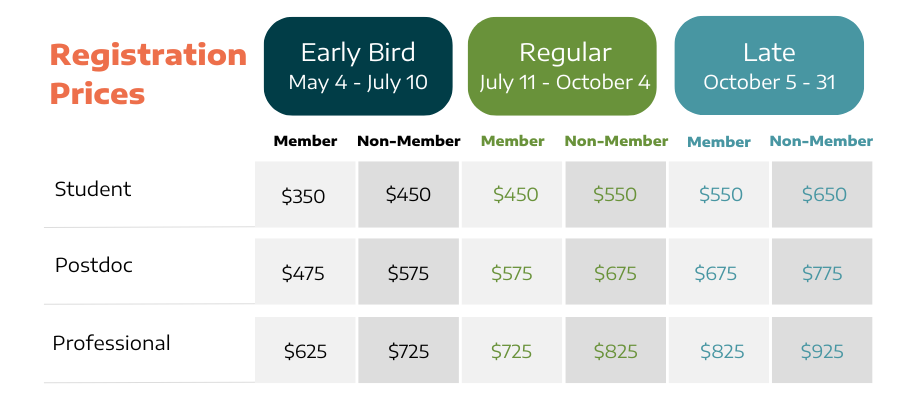
Task: Click the Regular Member column heading
Action: click(x=512, y=141)
